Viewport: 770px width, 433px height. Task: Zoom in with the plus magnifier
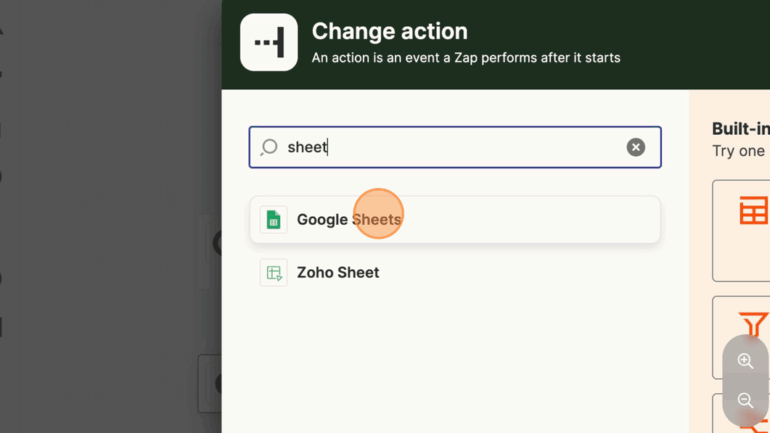coord(745,361)
